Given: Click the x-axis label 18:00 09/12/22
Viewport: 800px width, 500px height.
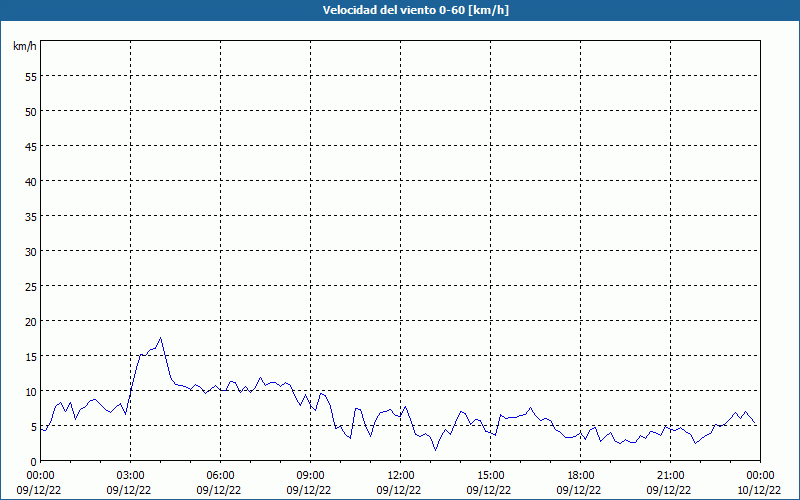Looking at the screenshot, I should point(579,483).
